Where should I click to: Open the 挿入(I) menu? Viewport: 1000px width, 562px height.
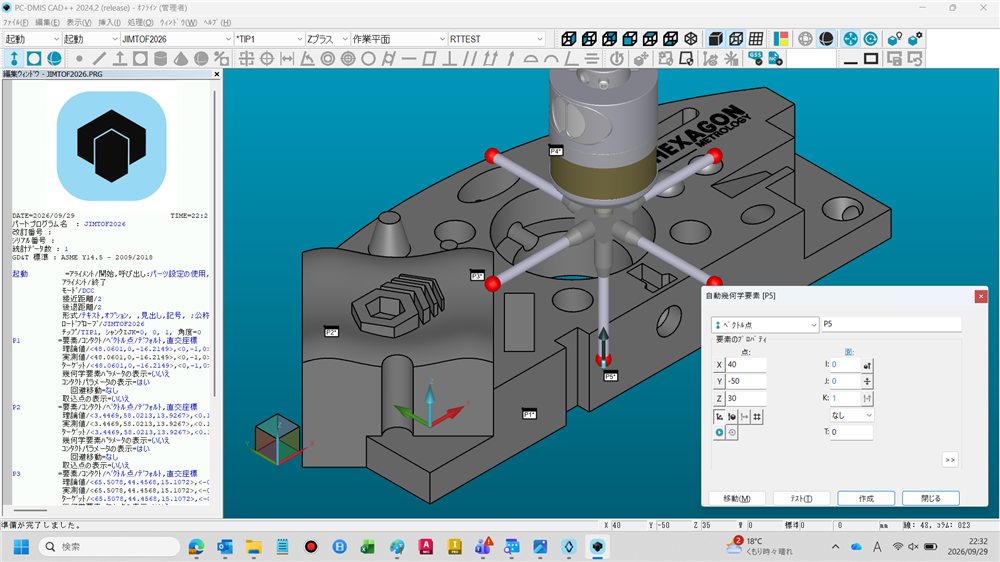click(109, 22)
